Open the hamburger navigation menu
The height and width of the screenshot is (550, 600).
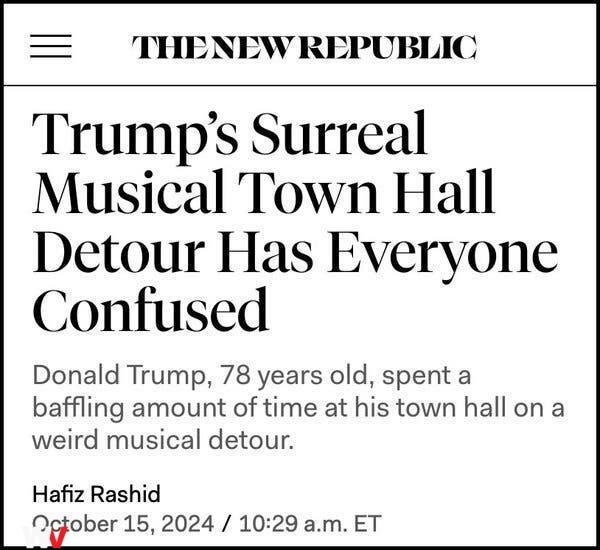(x=51, y=46)
